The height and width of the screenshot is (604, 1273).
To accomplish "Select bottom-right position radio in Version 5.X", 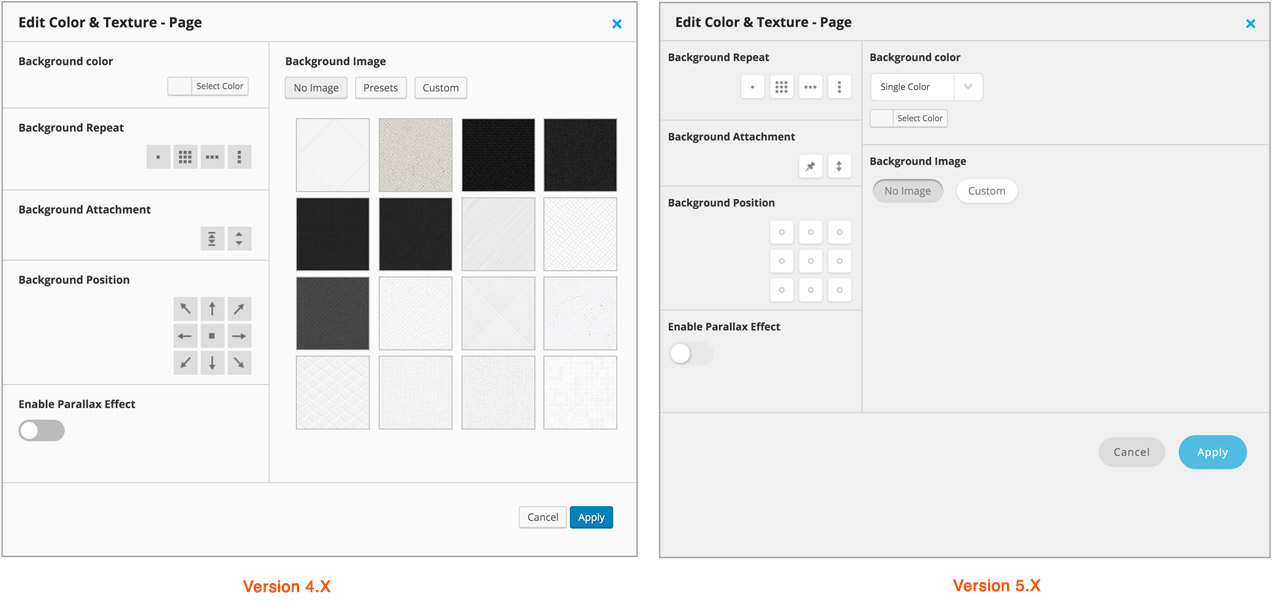I will tap(839, 290).
